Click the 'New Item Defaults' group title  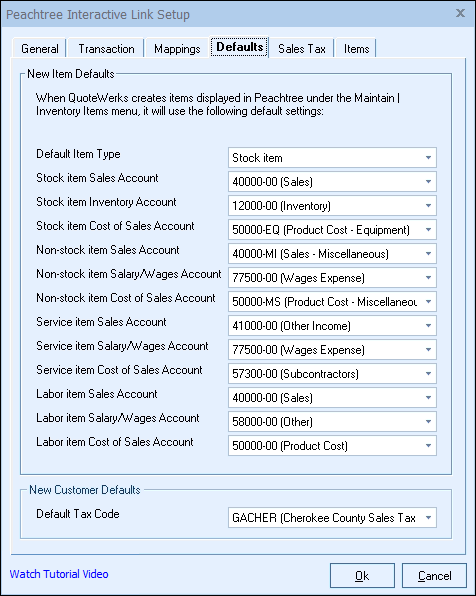(71, 74)
